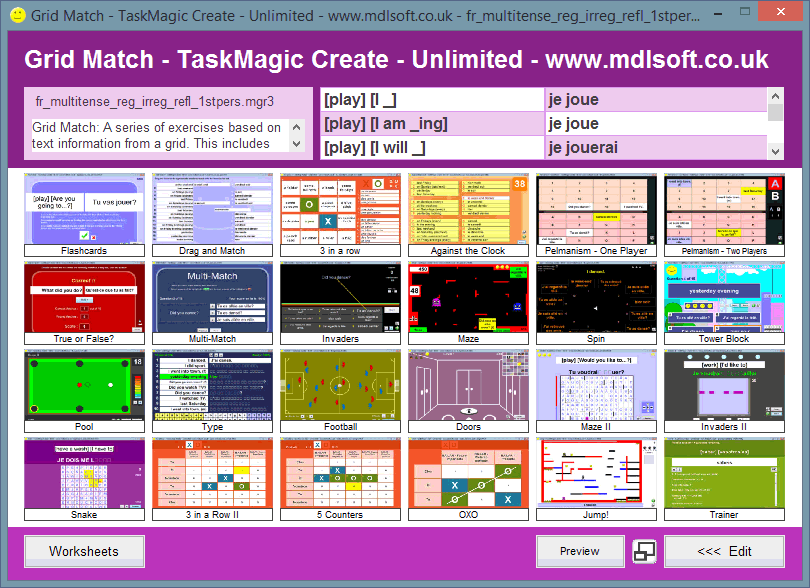Screen dimensions: 810x588
Task: Play the Pool game
Action: point(84,391)
